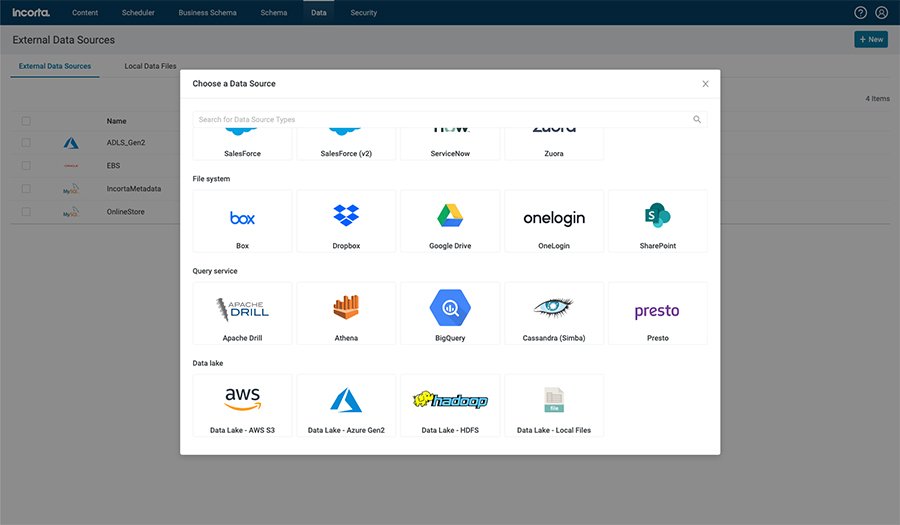Select the Box data source
Image resolution: width=900 pixels, height=525 pixels.
(242, 221)
